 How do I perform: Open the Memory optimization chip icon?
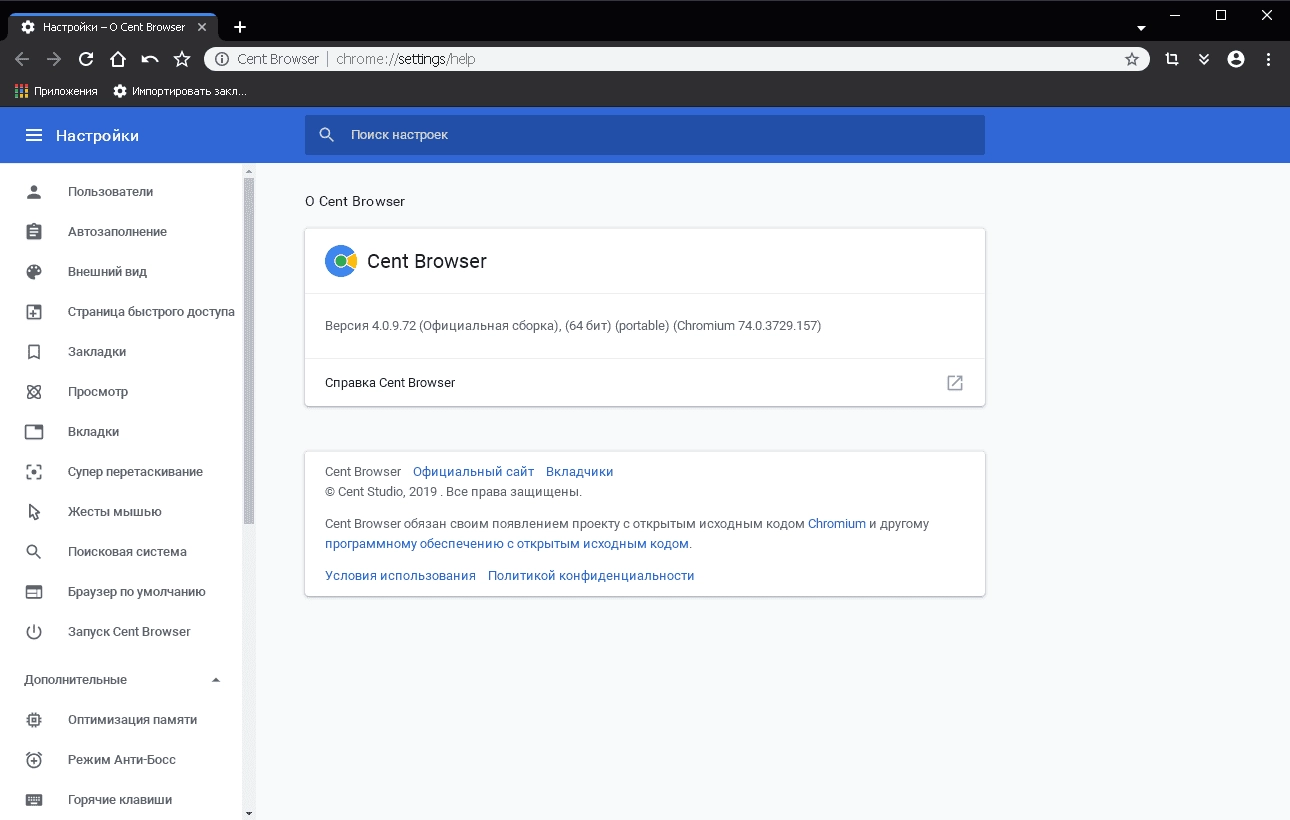[34, 719]
